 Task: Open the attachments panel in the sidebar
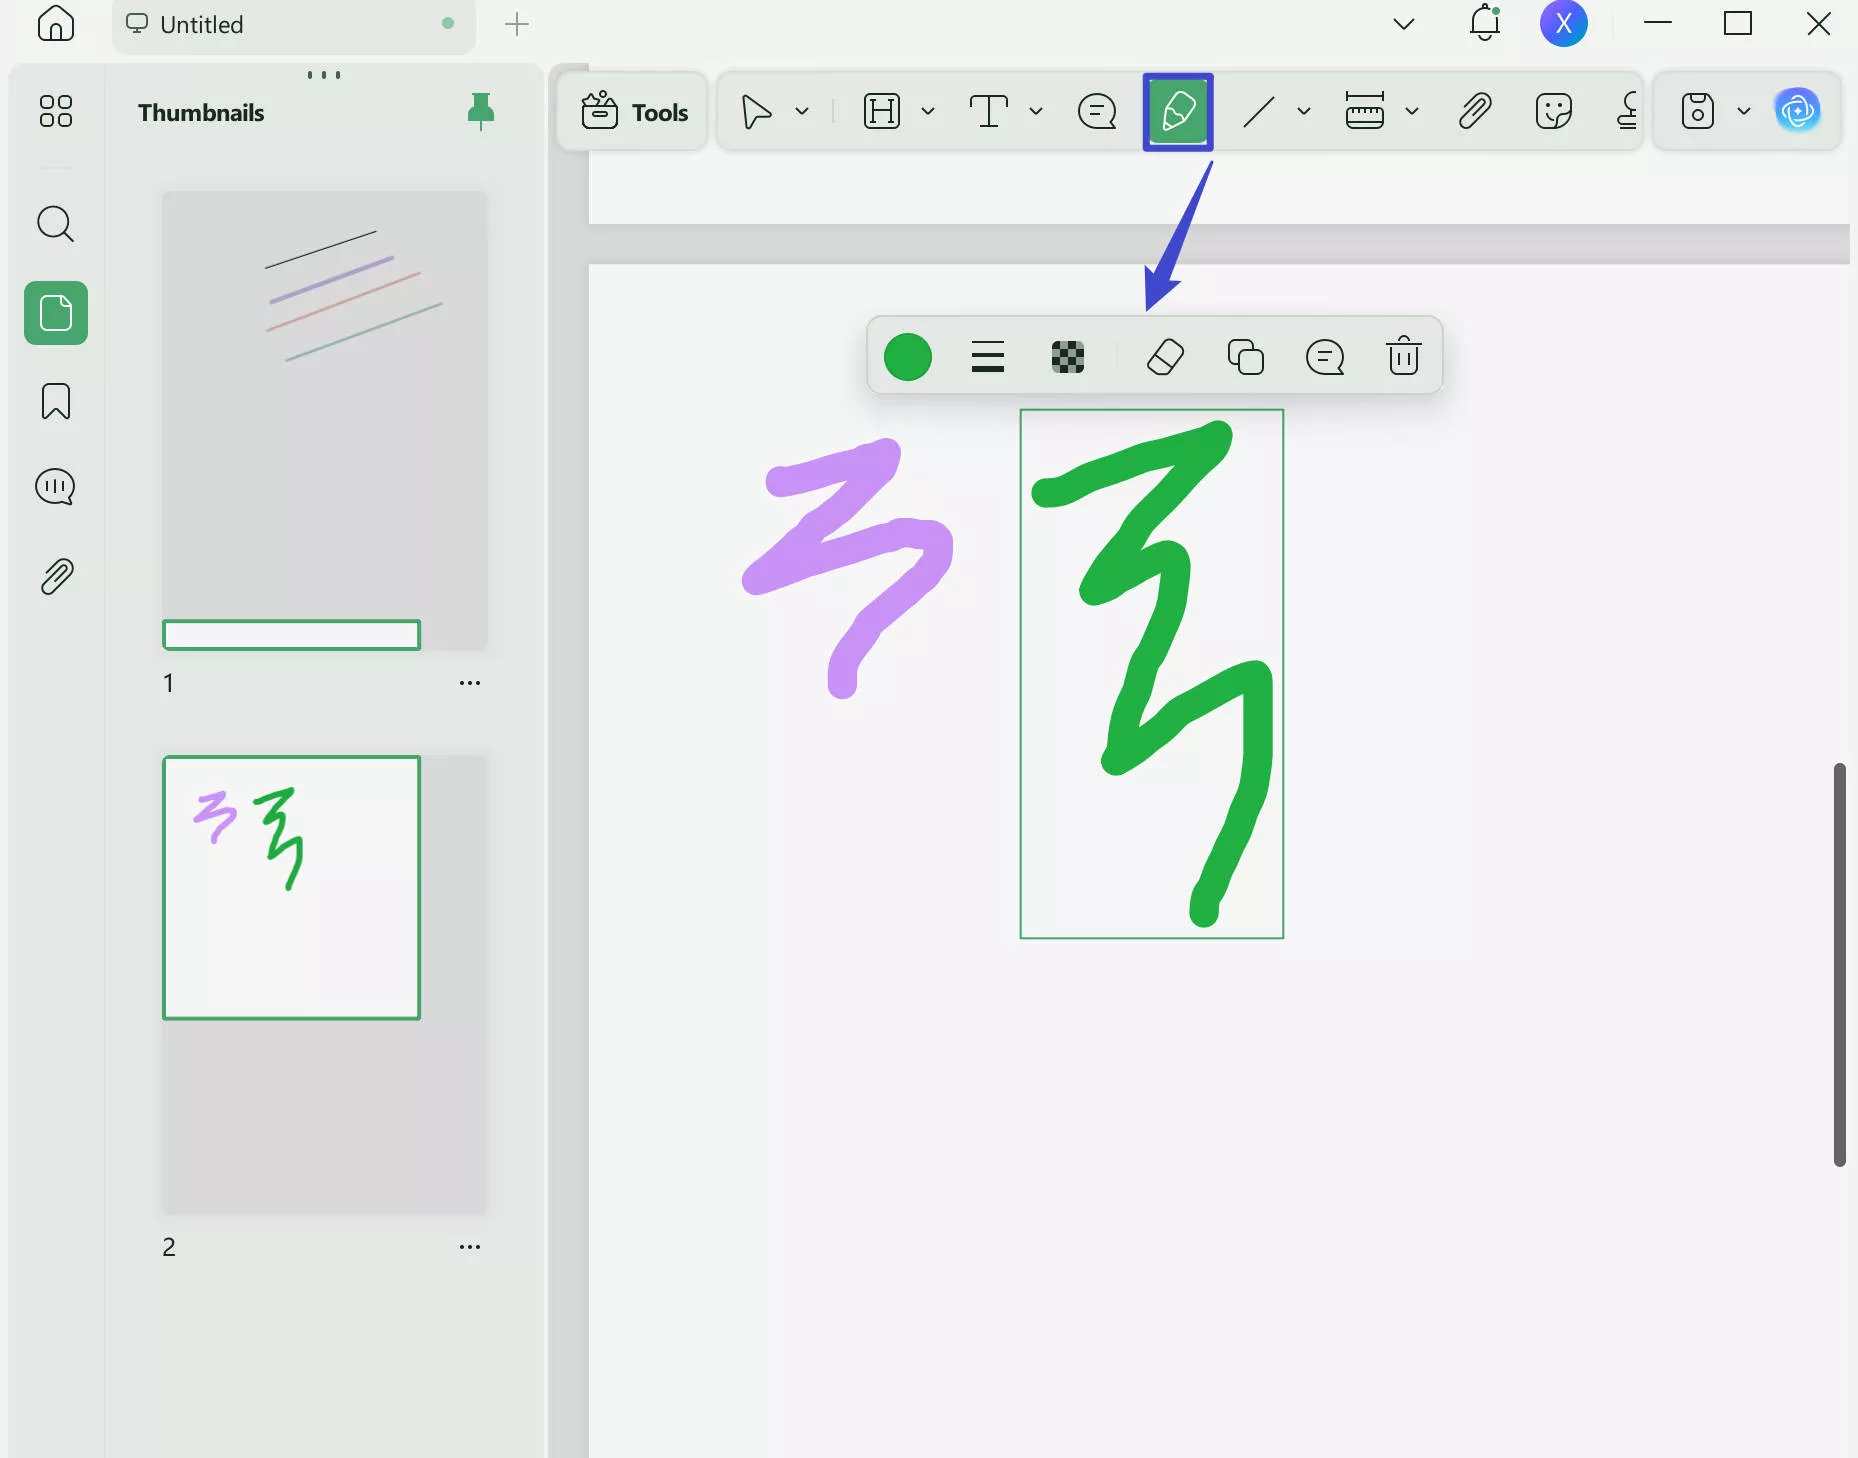coord(55,576)
